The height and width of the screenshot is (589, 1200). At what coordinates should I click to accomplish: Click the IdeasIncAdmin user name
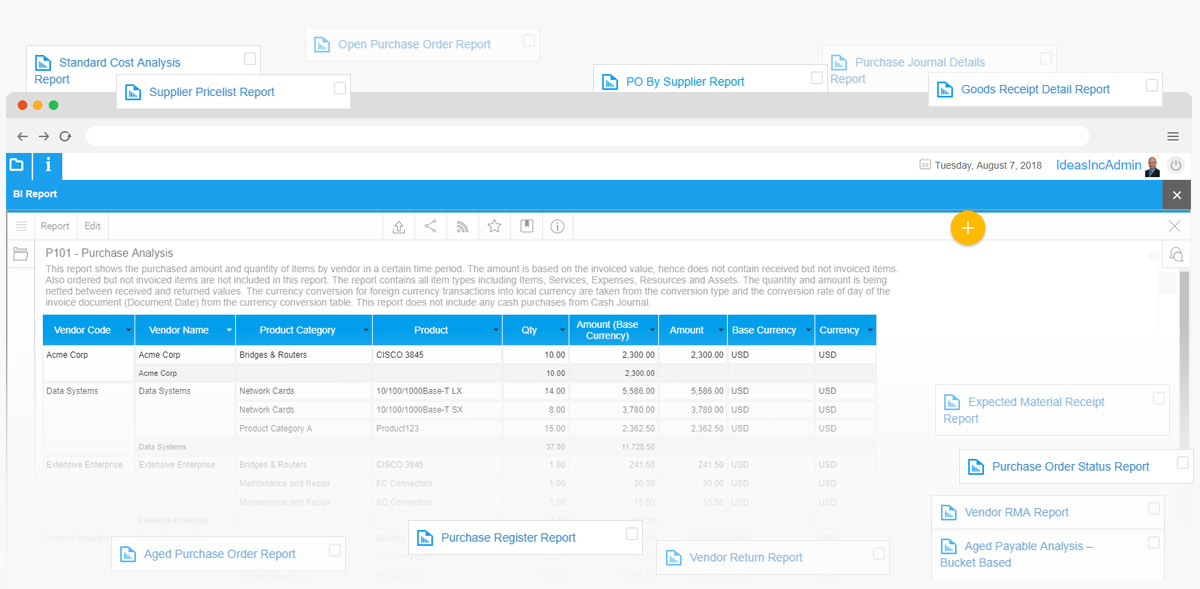pos(1098,166)
